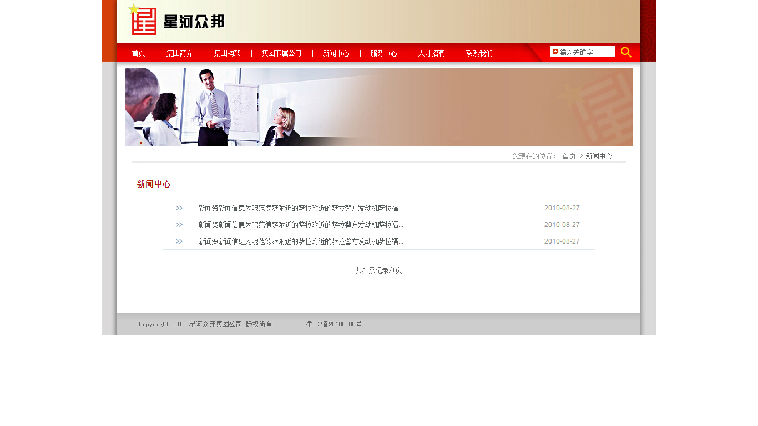
Task: Click the pagination record count text
Action: [x=379, y=271]
